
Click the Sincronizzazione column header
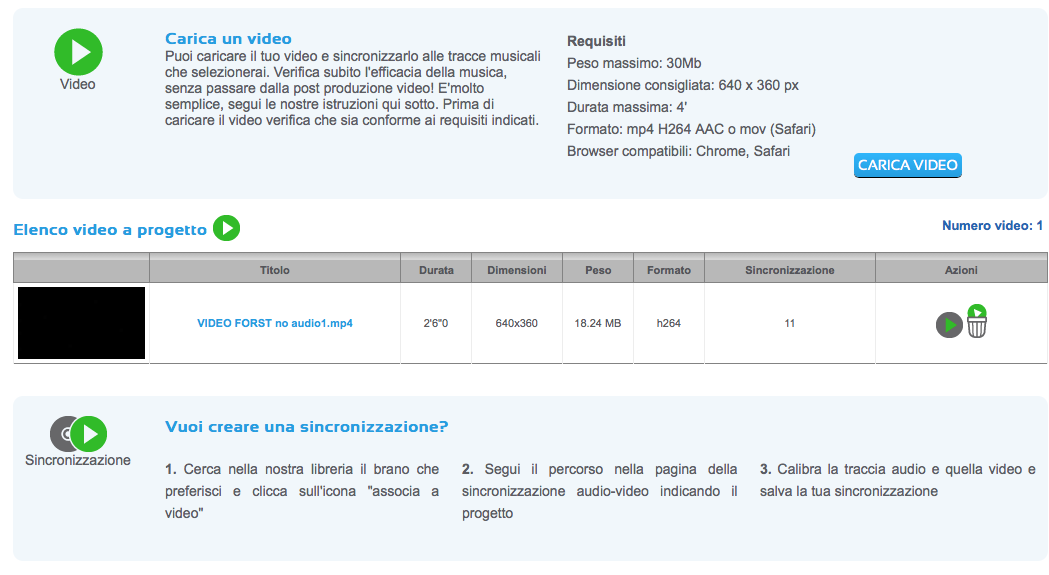point(790,270)
